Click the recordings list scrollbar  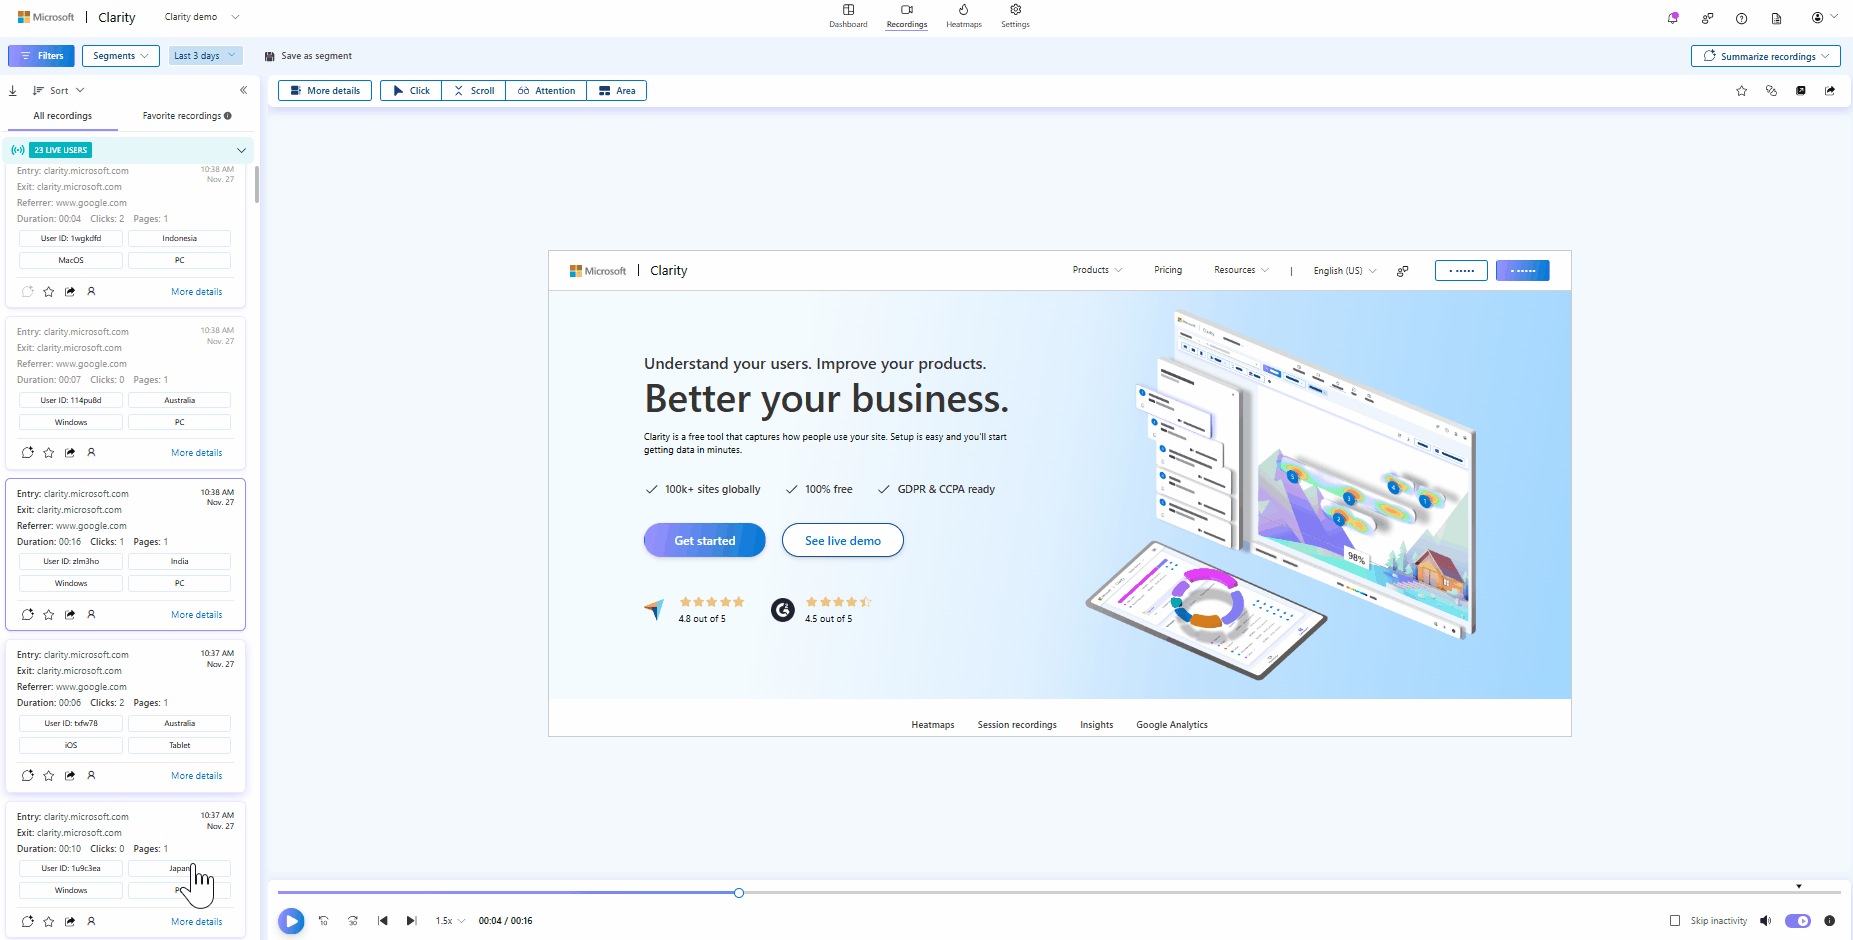(x=257, y=185)
